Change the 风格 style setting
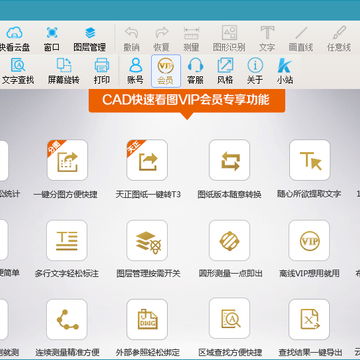Viewport: 360px width, 360px height. [225, 71]
